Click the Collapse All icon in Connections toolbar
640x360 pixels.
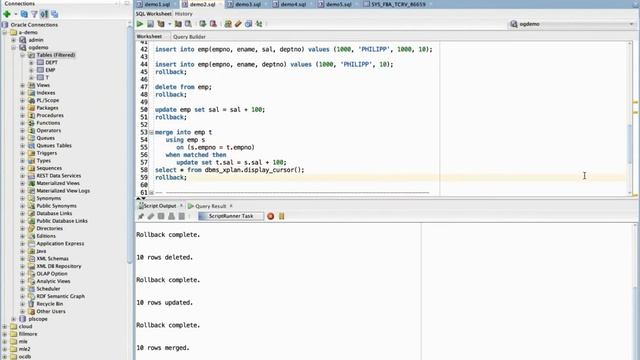pyautogui.click(x=54, y=14)
